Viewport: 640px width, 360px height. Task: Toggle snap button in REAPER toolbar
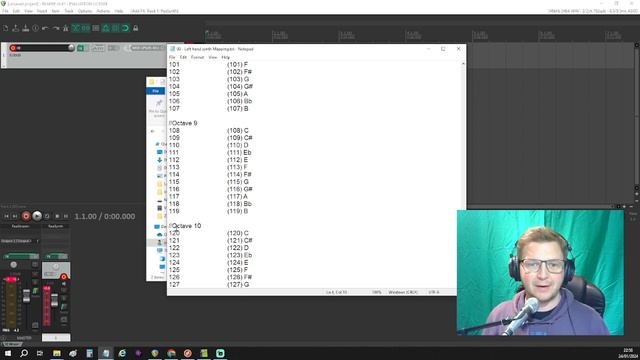coord(125,28)
